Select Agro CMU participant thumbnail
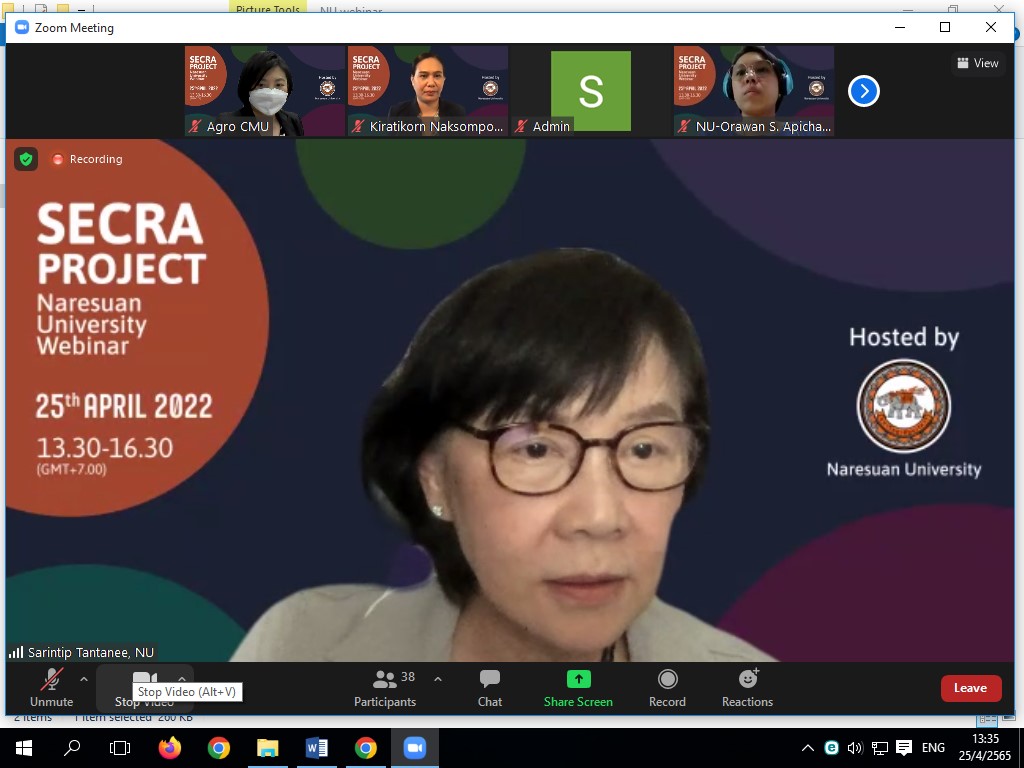 264,91
